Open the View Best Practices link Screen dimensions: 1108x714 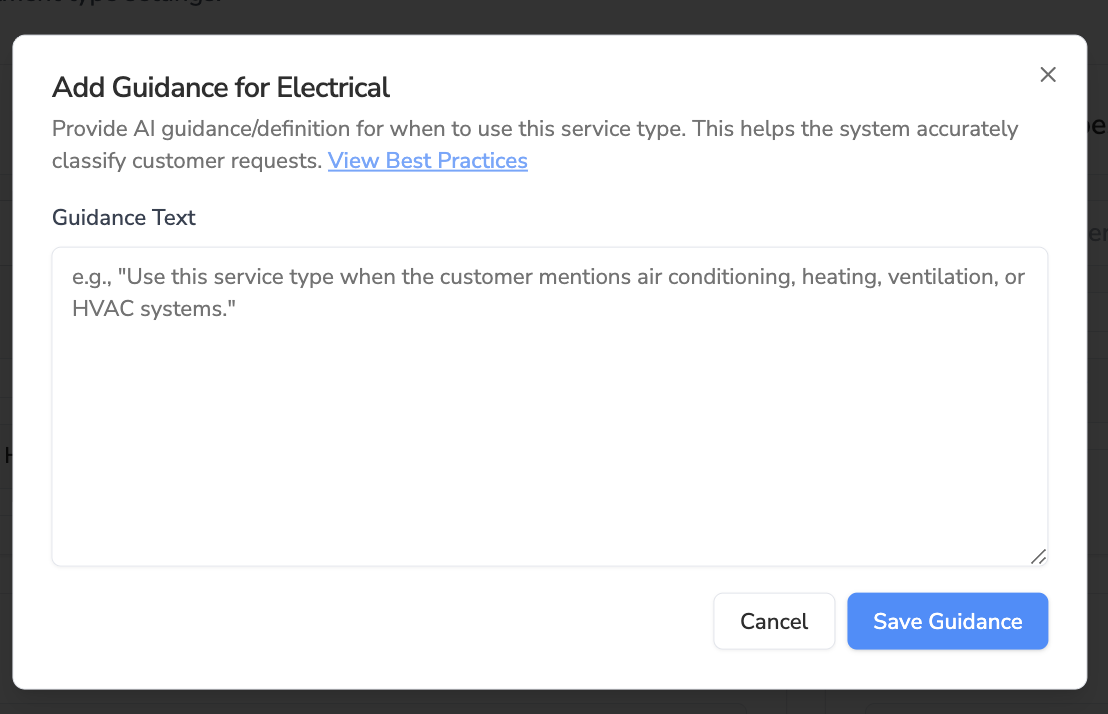[428, 160]
